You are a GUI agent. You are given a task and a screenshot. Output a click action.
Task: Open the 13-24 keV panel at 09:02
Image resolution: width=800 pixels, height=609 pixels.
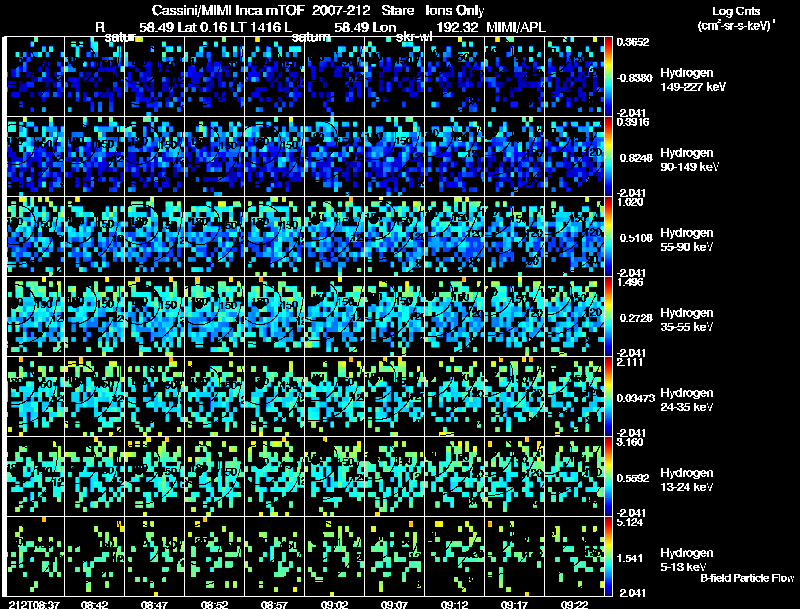335,477
